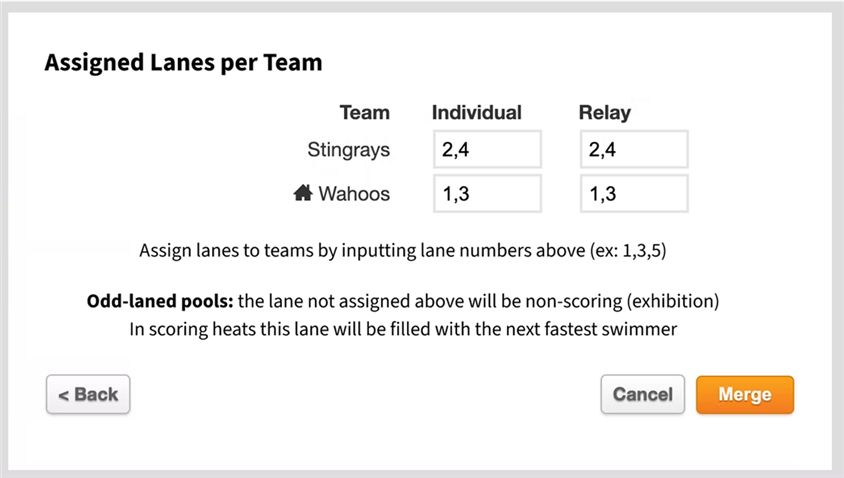844x478 pixels.
Task: Click the Individual column header
Action: pos(476,113)
